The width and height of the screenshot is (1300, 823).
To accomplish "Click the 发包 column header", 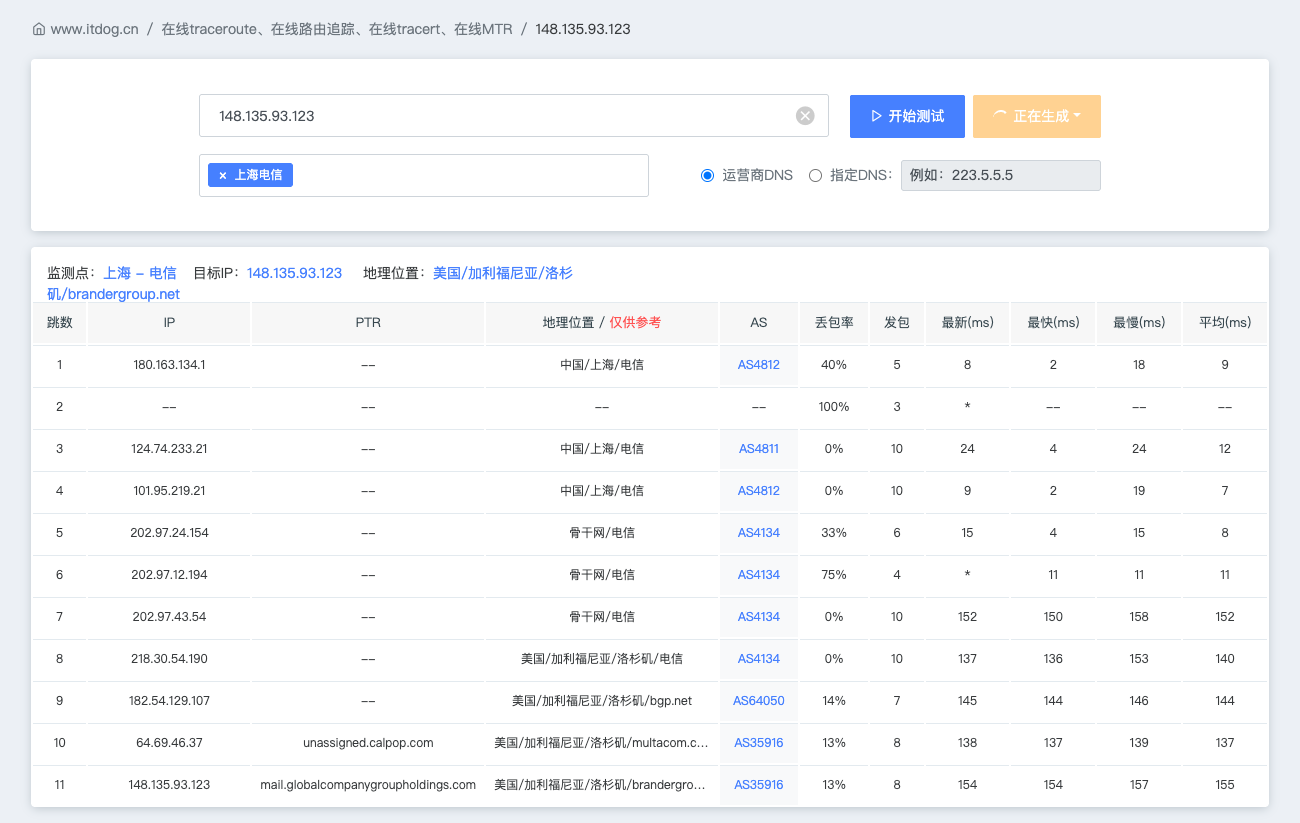I will click(897, 323).
